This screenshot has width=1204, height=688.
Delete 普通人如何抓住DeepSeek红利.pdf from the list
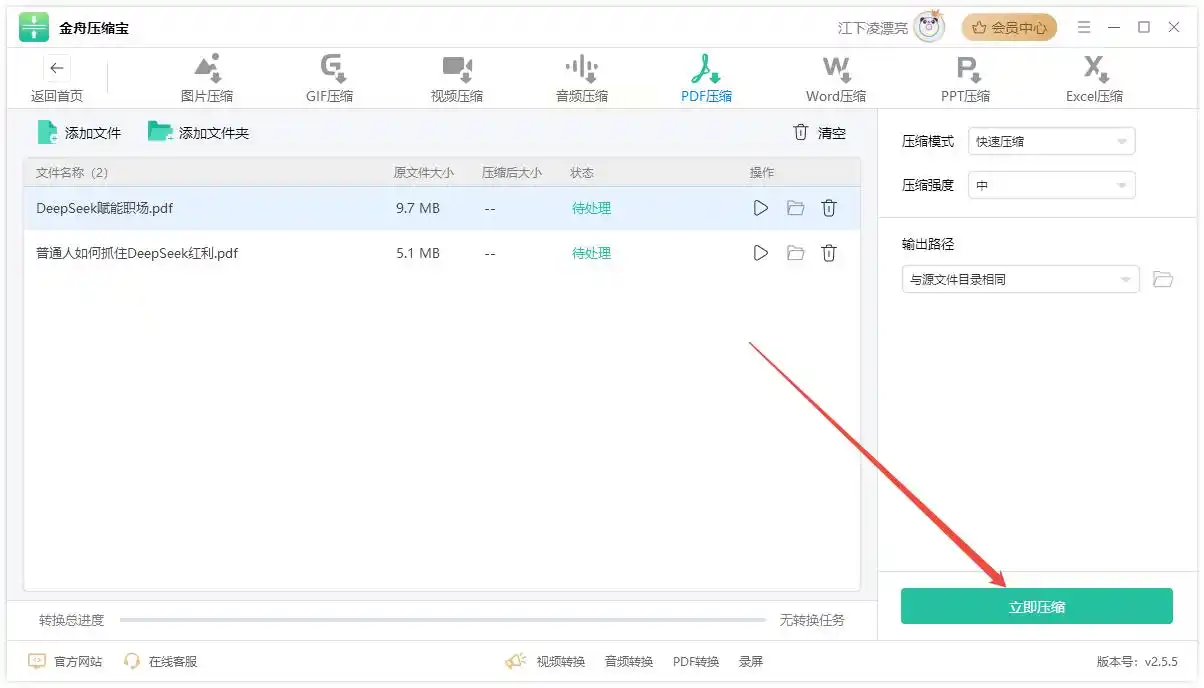coord(829,253)
